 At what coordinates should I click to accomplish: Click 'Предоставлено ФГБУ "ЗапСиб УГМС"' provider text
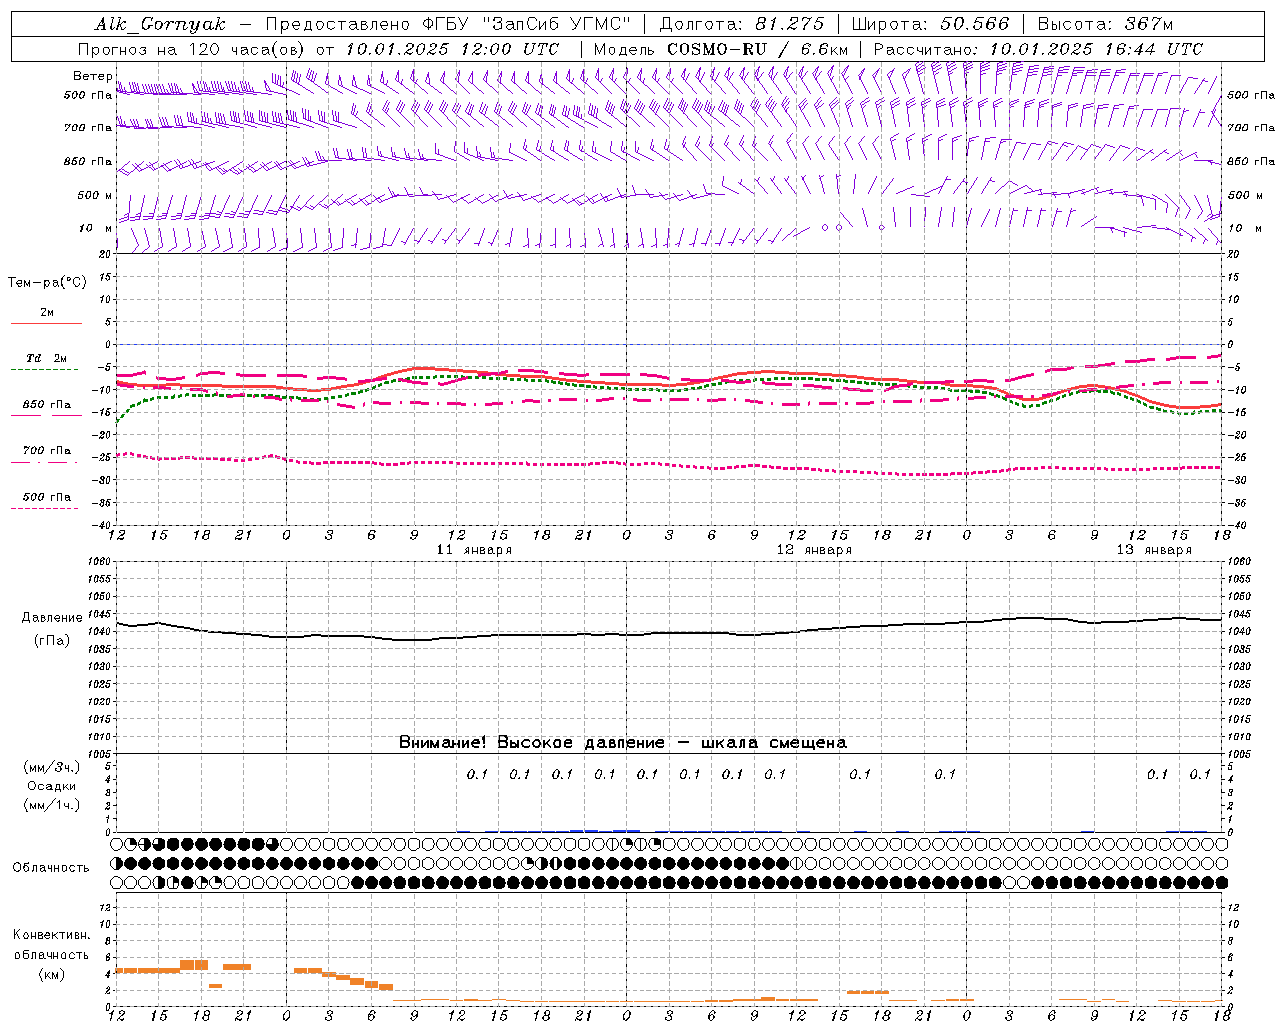[x=450, y=24]
